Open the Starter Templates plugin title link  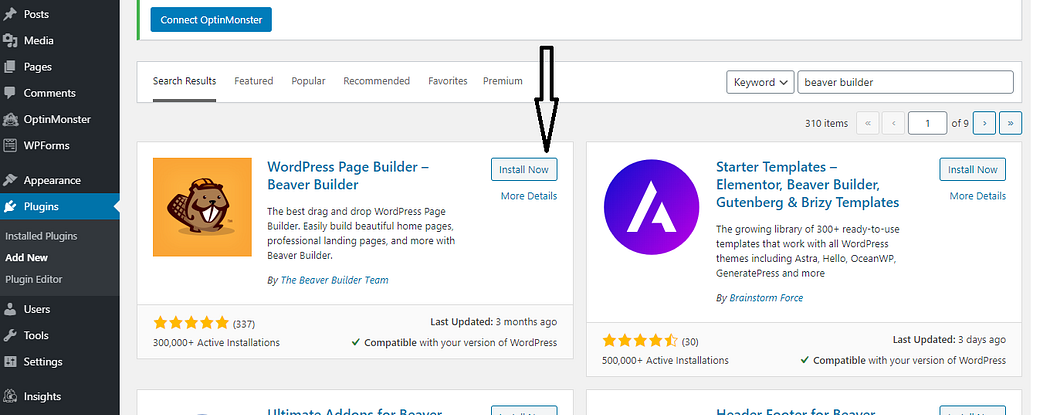click(x=808, y=184)
